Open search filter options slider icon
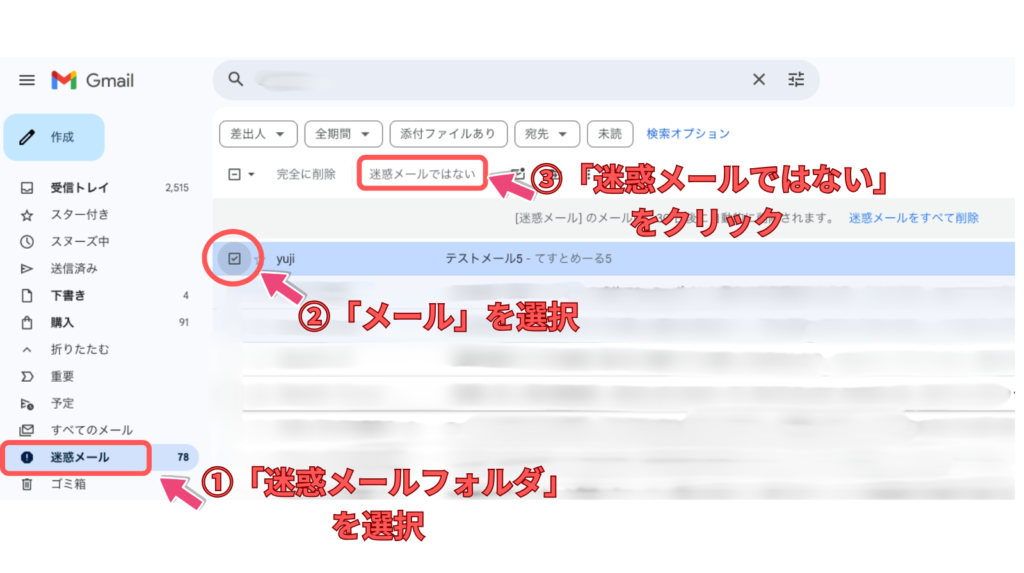1024x573 pixels. click(796, 80)
